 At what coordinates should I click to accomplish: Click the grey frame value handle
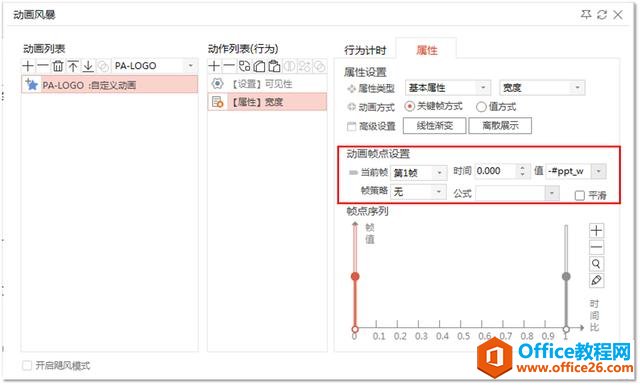[x=566, y=276]
